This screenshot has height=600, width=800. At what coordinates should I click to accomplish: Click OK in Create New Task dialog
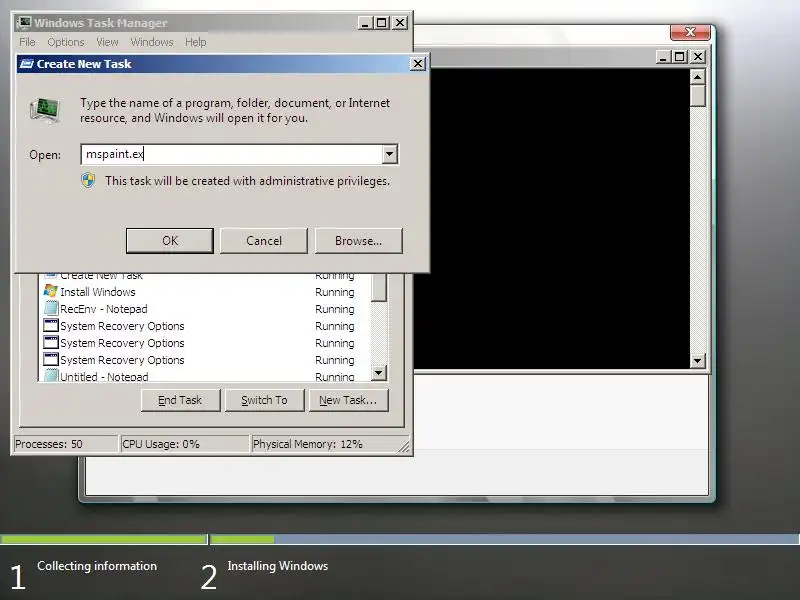point(170,240)
